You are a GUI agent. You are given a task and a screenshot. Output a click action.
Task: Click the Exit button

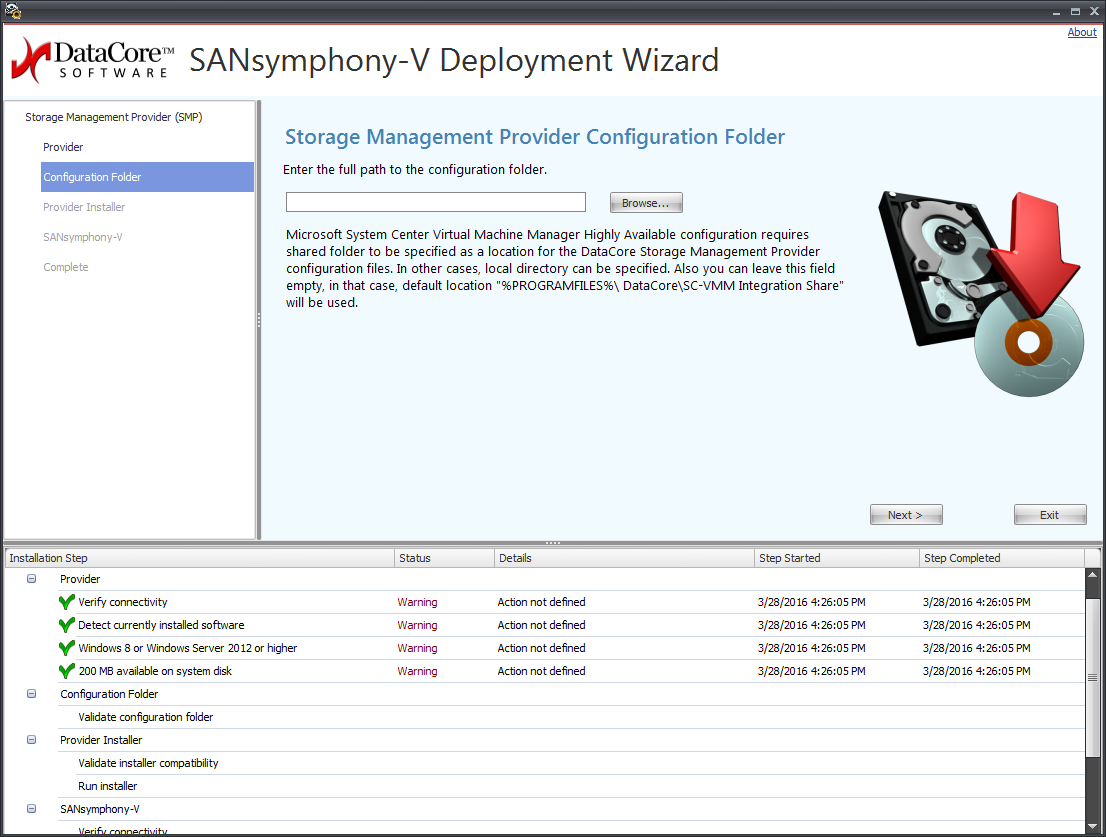click(1049, 515)
